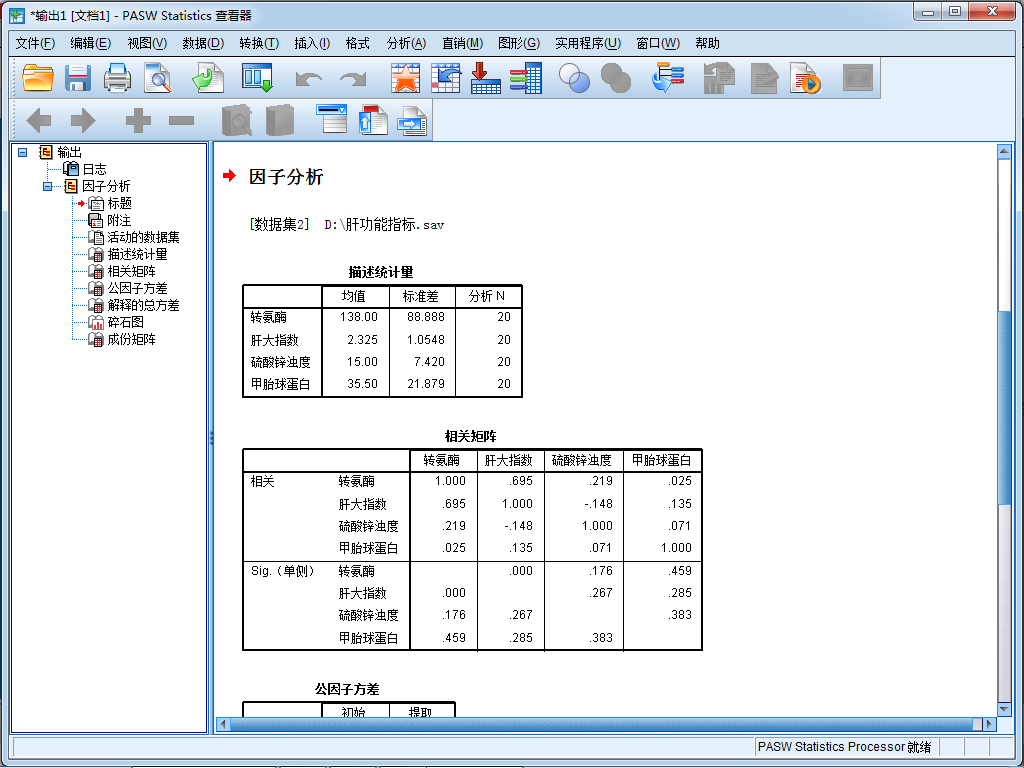
Task: Open the 窗口(W) menu
Action: pos(658,43)
